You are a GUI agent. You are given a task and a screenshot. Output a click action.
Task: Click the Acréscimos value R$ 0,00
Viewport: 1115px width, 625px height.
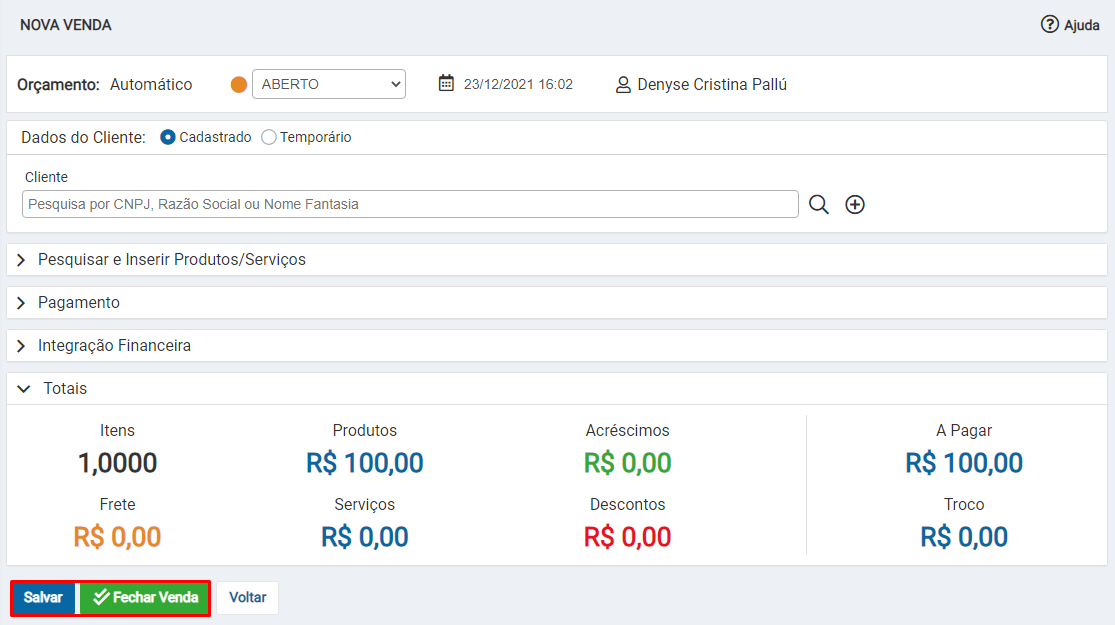[627, 463]
